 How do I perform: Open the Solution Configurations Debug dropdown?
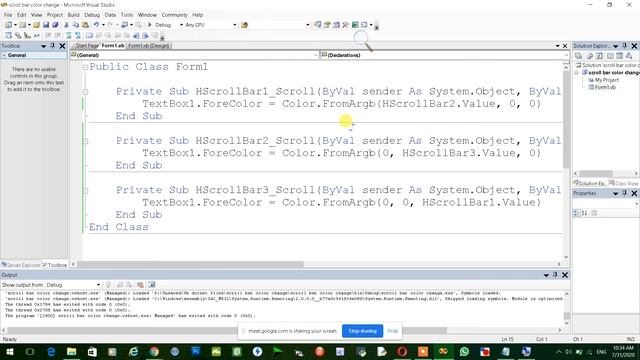pos(181,25)
